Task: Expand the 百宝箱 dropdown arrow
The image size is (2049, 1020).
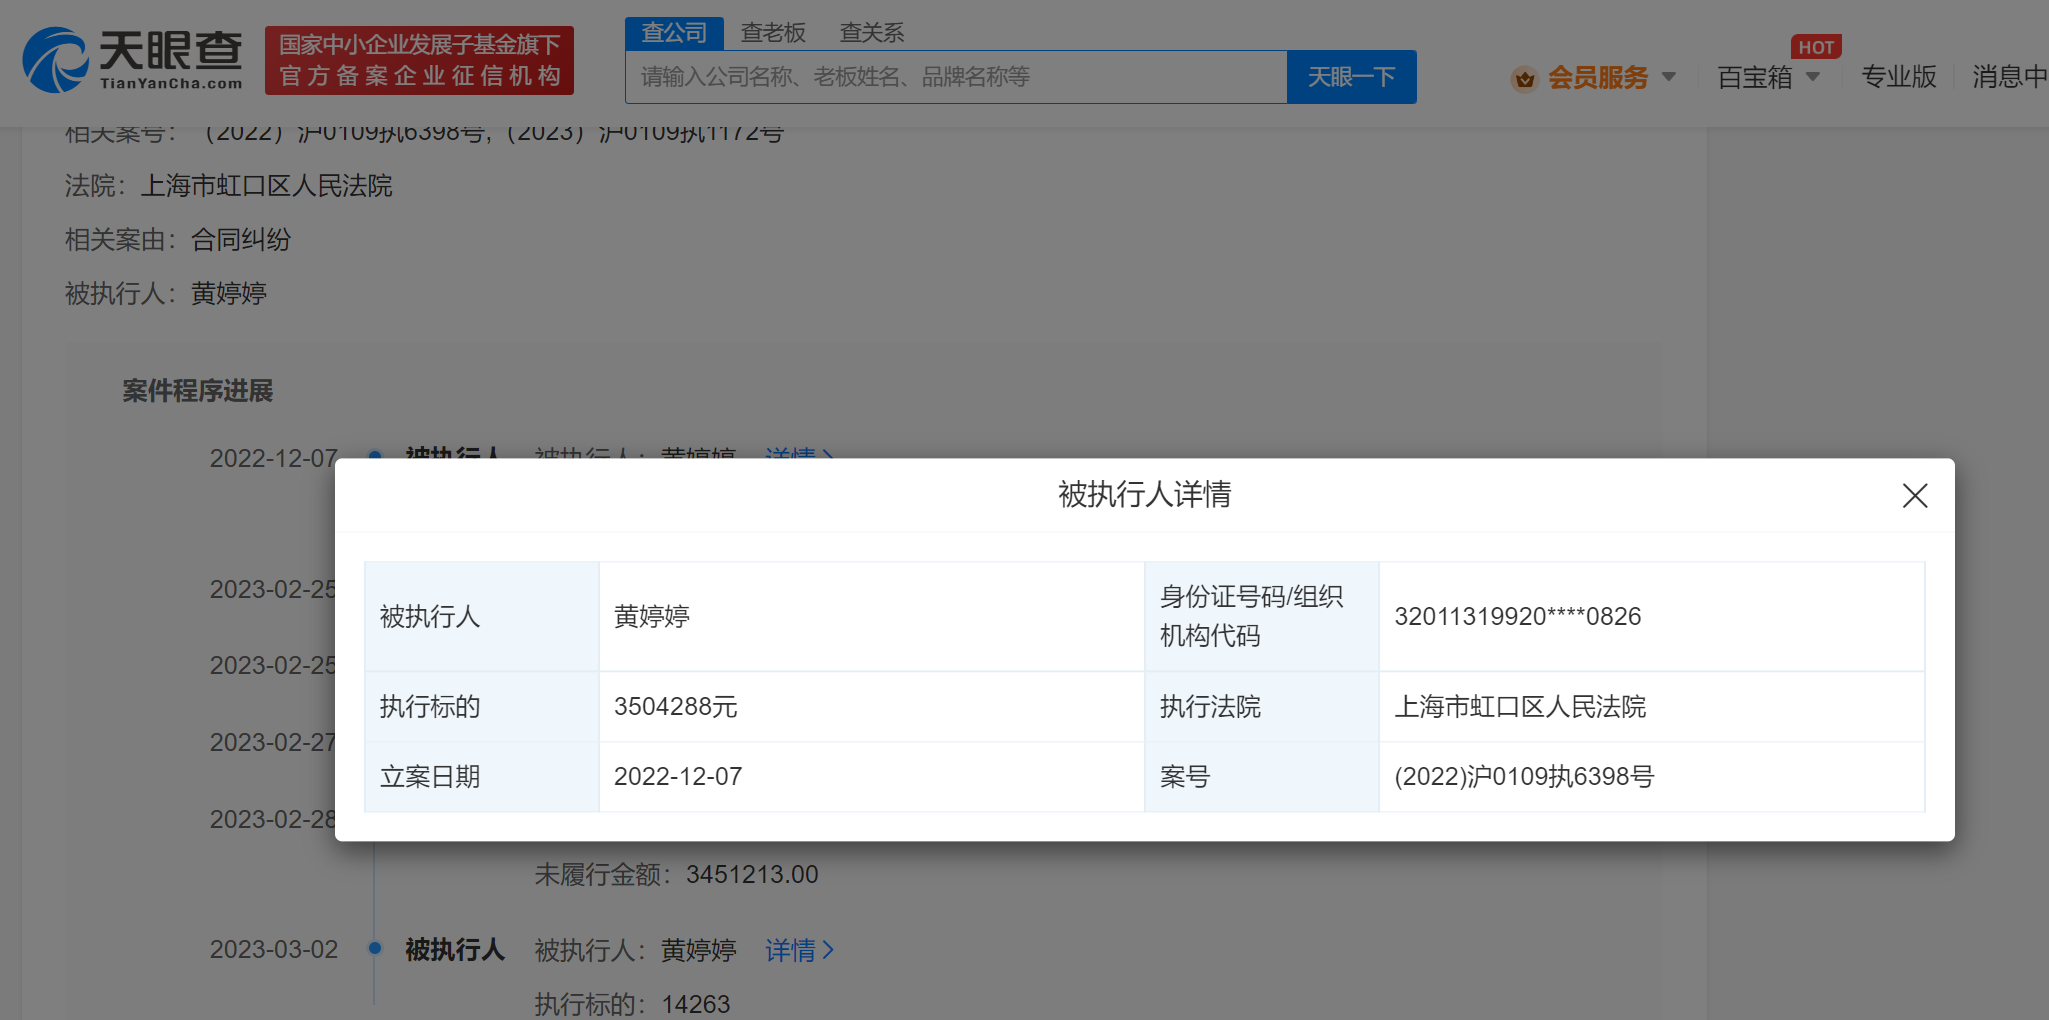Action: (1813, 77)
